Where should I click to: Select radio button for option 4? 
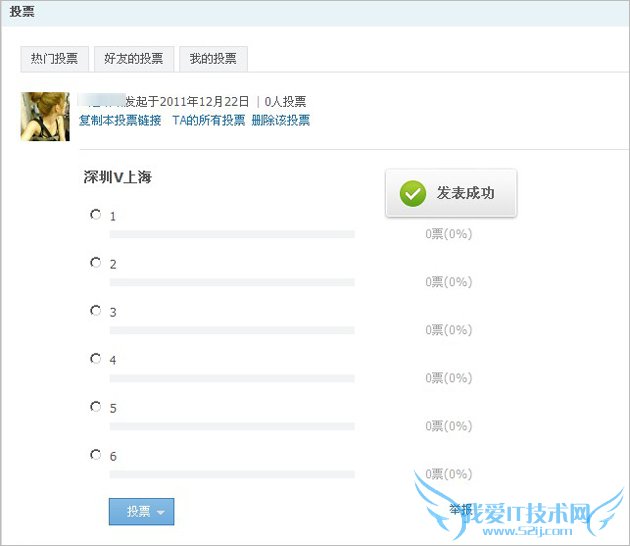click(96, 358)
